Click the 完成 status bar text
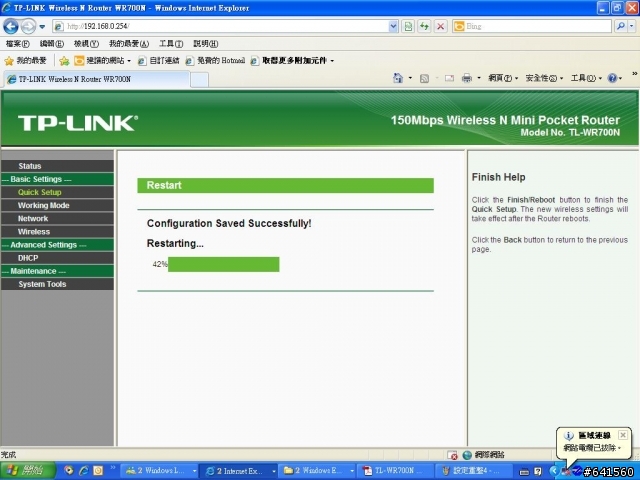The width and height of the screenshot is (640, 480). [x=9, y=455]
